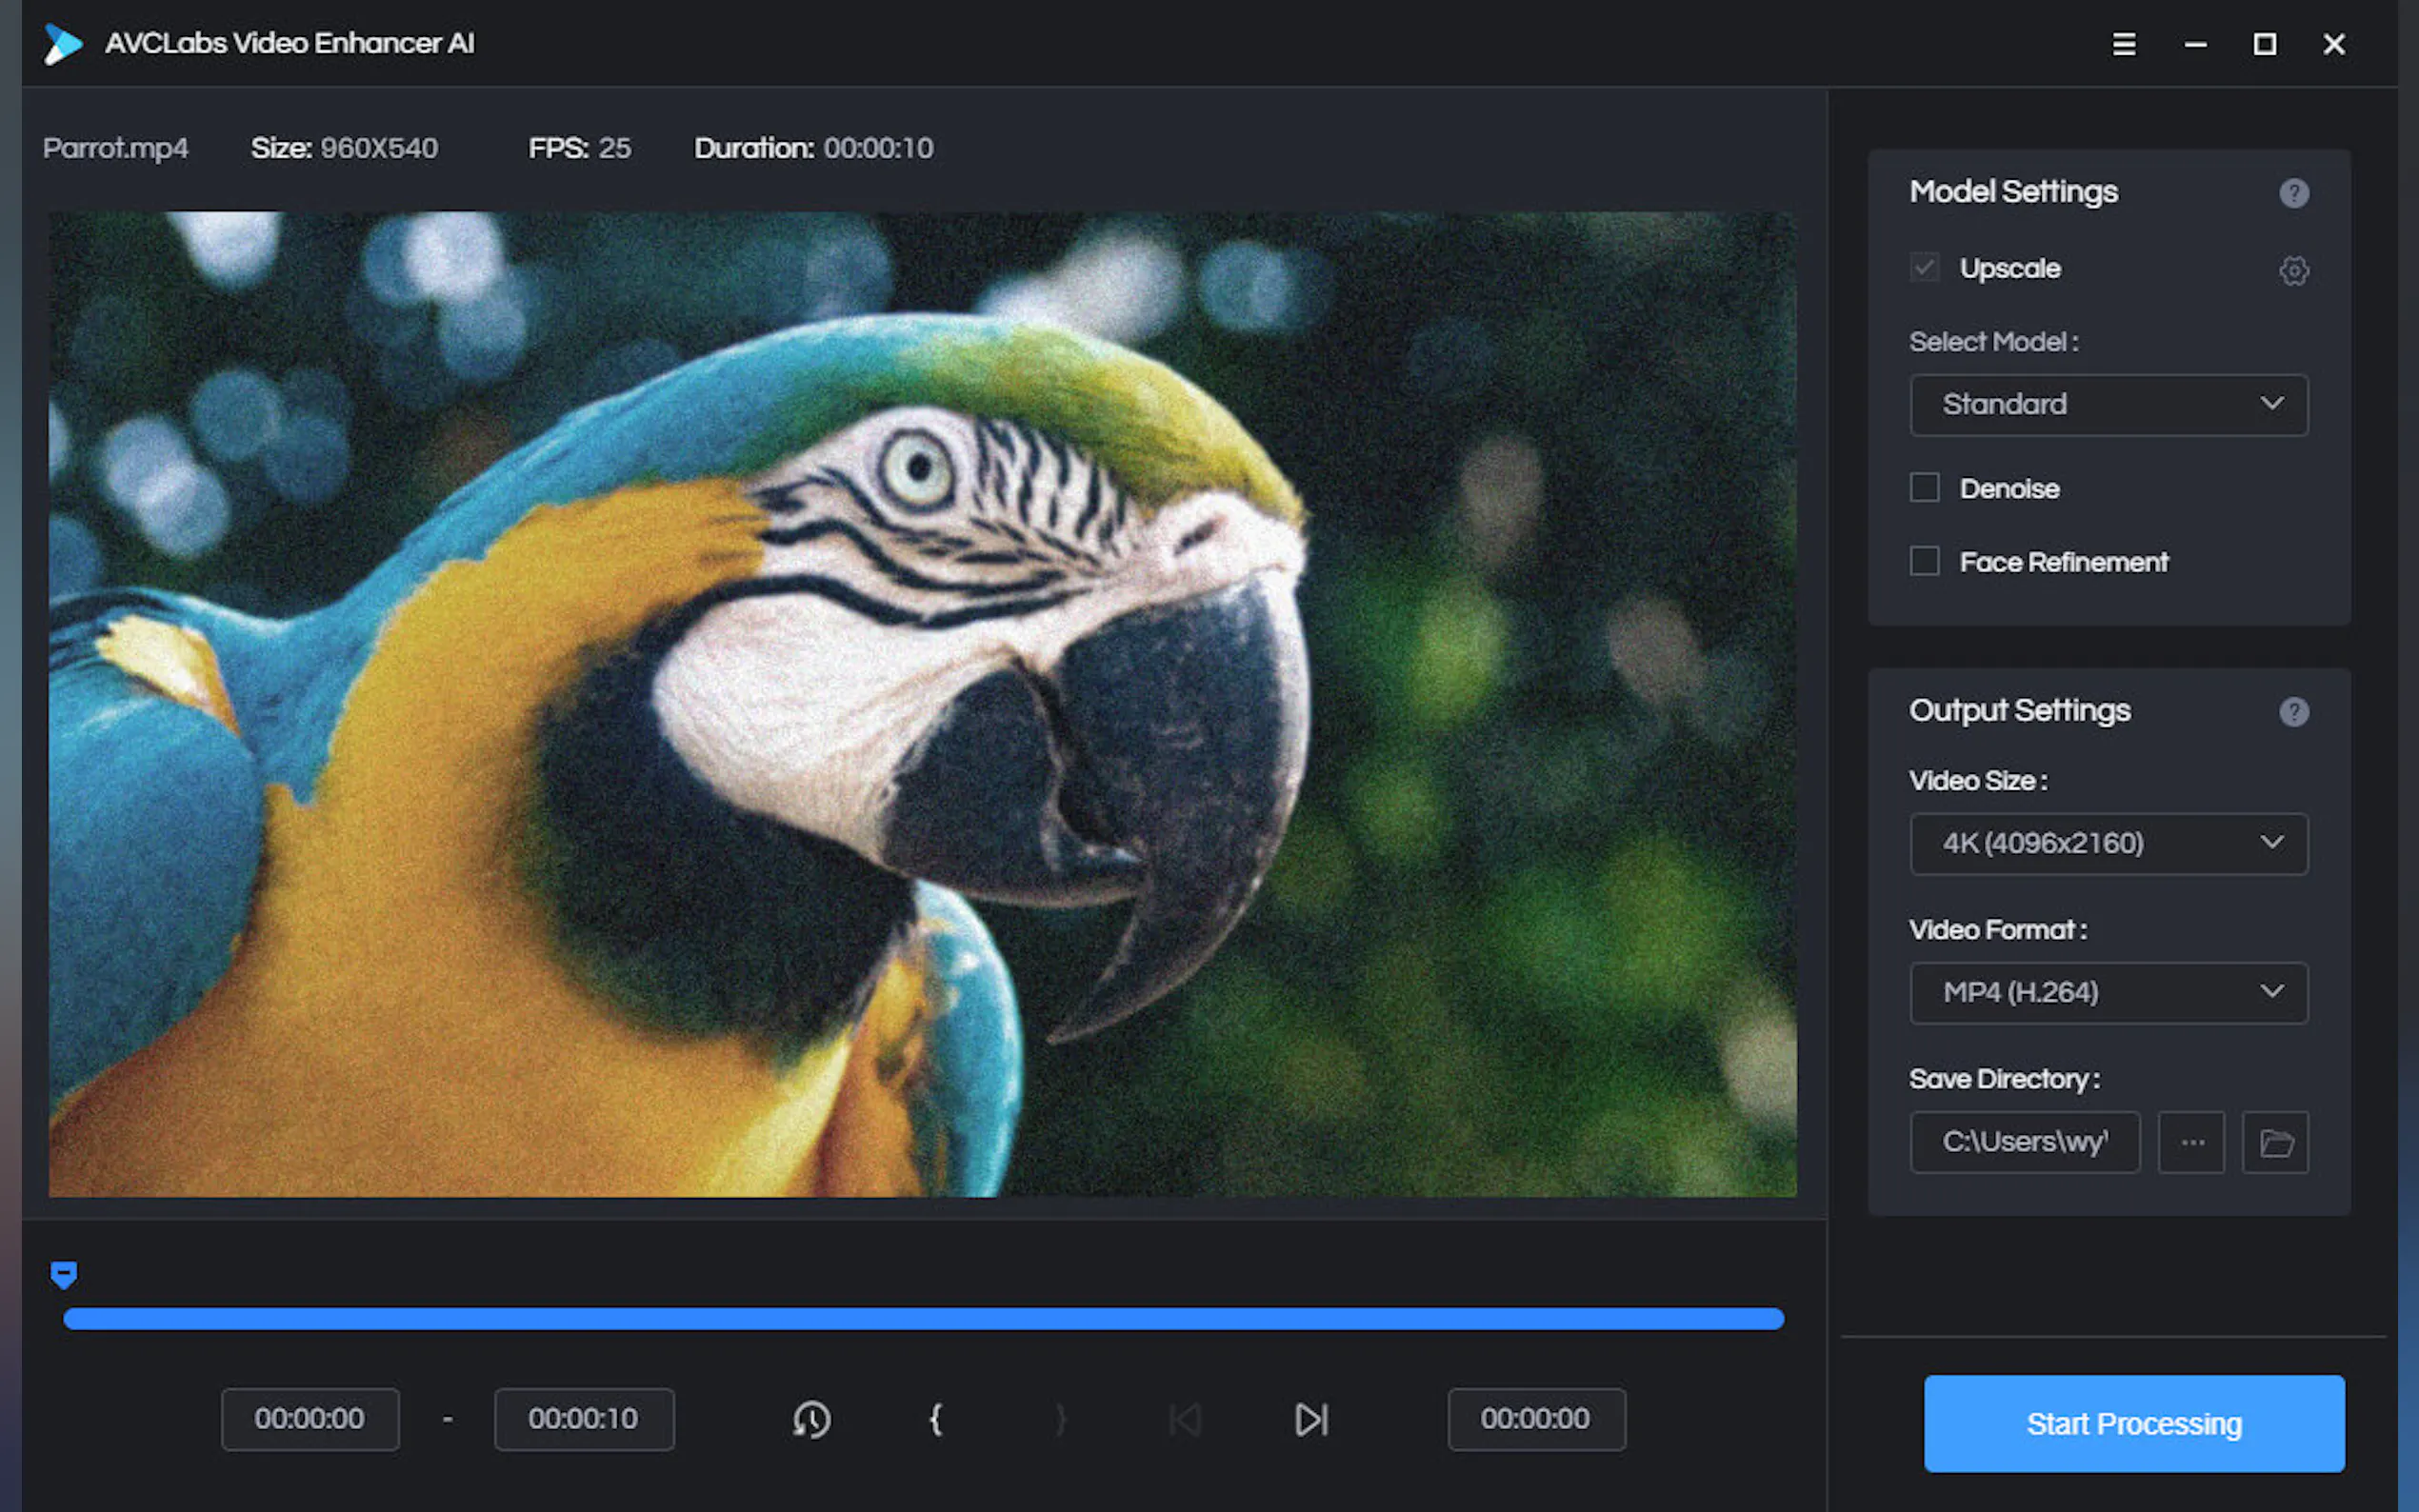Browse save directory with ellipsis button
This screenshot has width=2419, height=1512.
[x=2191, y=1142]
